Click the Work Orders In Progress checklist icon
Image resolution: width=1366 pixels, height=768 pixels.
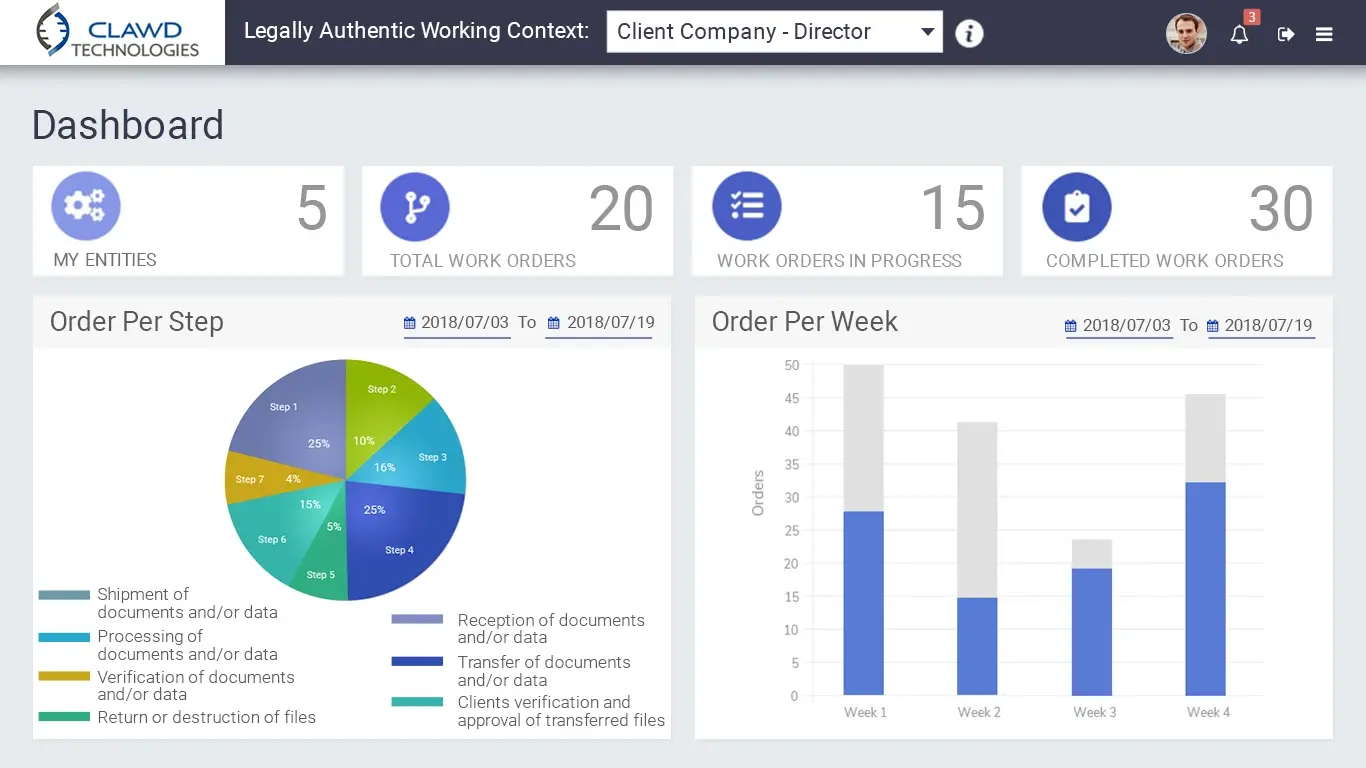pos(746,207)
